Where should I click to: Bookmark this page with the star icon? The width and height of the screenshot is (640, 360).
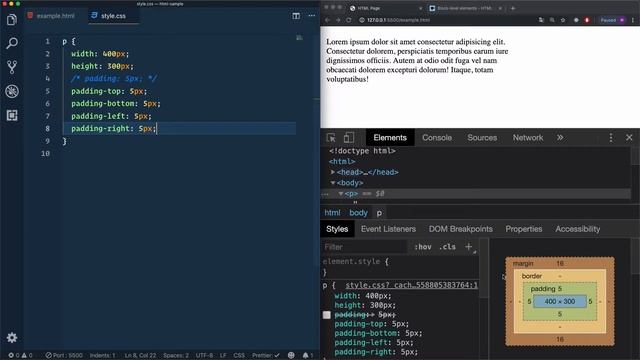point(563,20)
